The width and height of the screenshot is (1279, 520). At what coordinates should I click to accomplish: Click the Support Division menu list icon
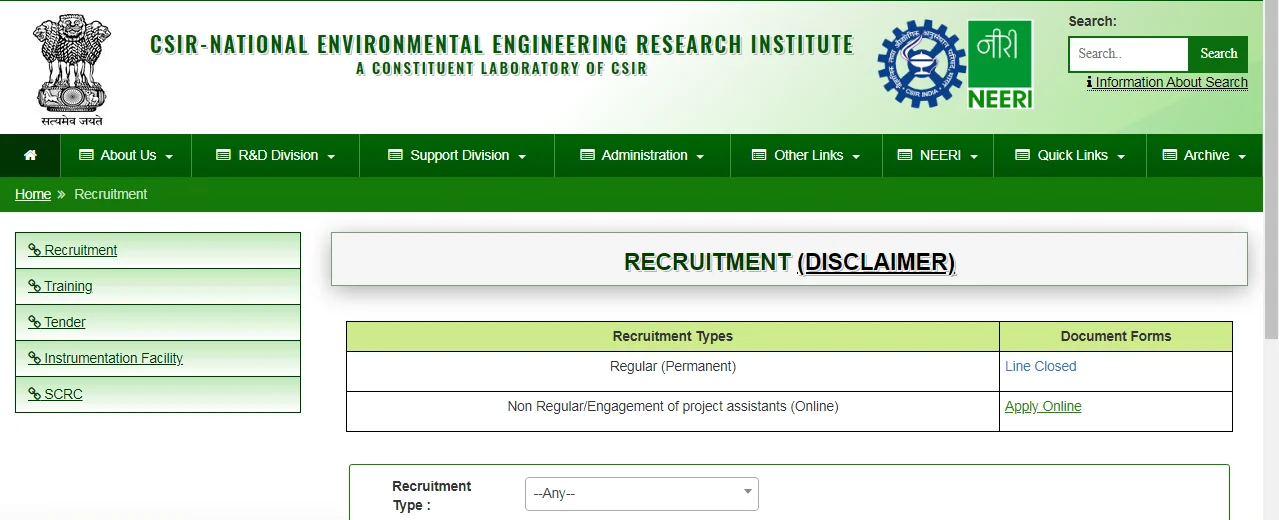pyautogui.click(x=395, y=155)
